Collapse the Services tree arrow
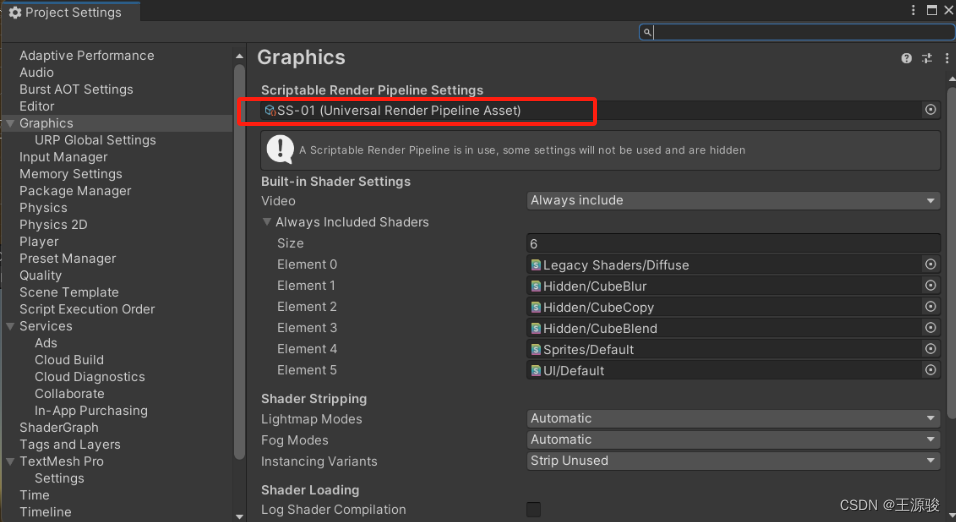The width and height of the screenshot is (956, 522). (10, 326)
